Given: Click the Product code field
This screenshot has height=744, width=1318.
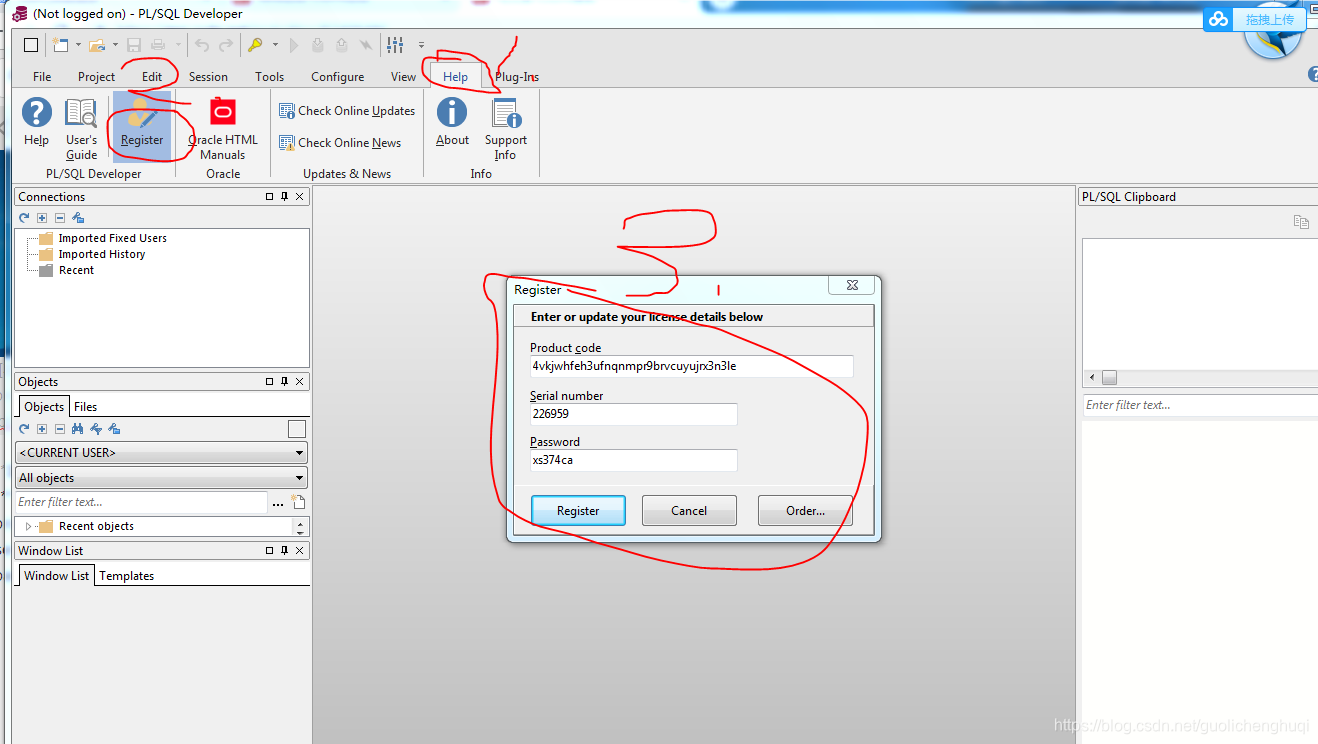Looking at the screenshot, I should coord(691,366).
